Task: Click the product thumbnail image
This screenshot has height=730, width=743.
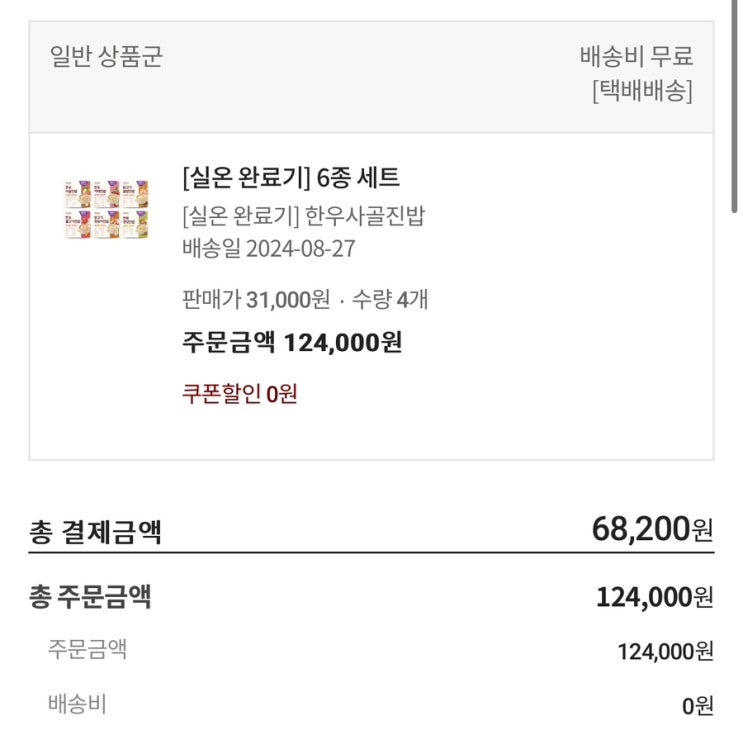Action: click(105, 209)
